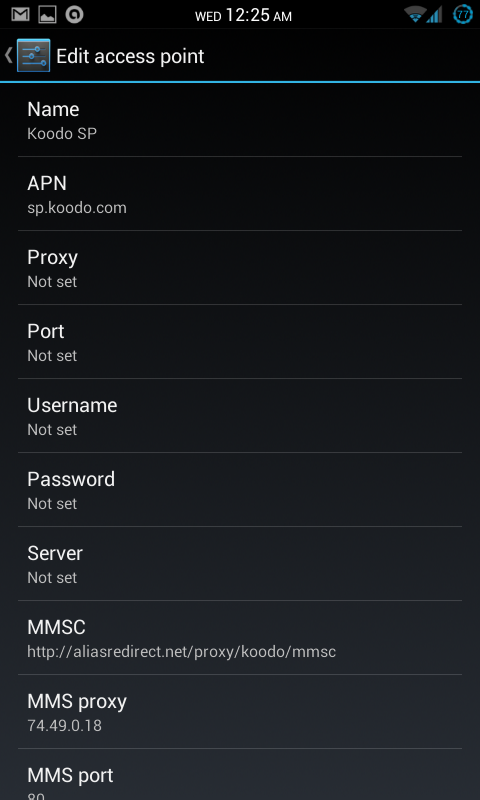
Task: Edit the MMSC URL entry
Action: pyautogui.click(x=240, y=638)
